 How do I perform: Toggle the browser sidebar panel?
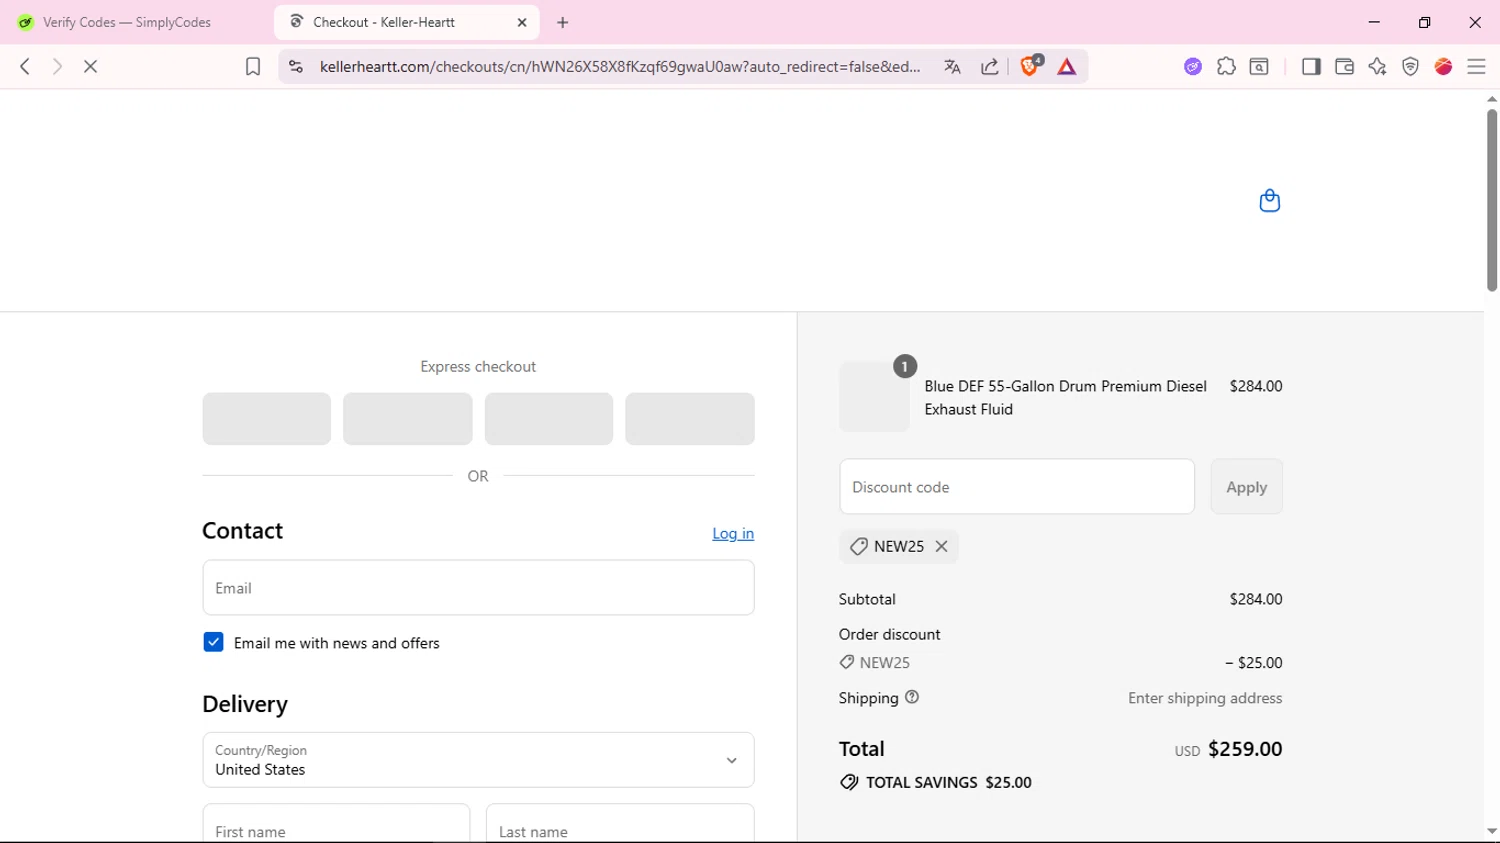(1311, 67)
